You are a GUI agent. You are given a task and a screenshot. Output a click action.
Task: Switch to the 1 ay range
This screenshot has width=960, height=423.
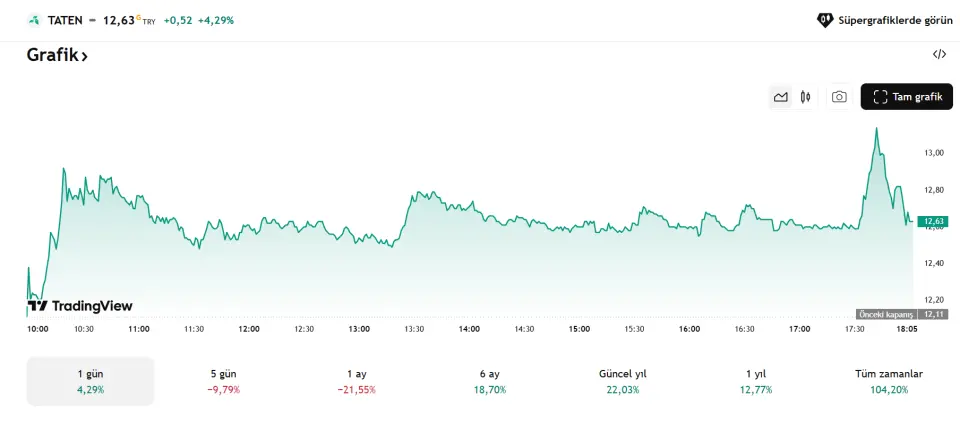(356, 381)
